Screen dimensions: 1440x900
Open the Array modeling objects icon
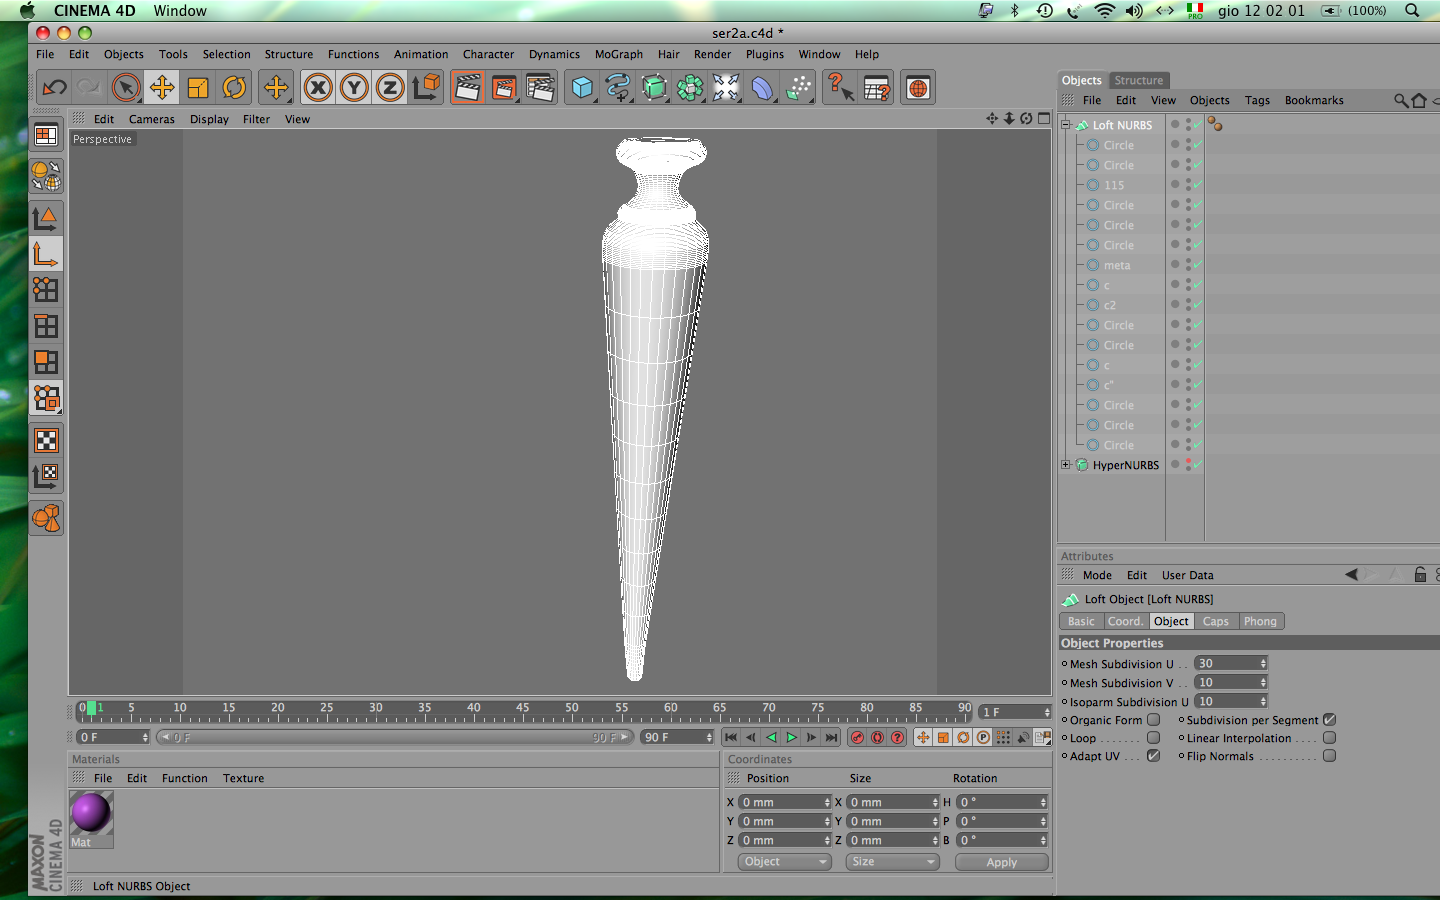690,88
